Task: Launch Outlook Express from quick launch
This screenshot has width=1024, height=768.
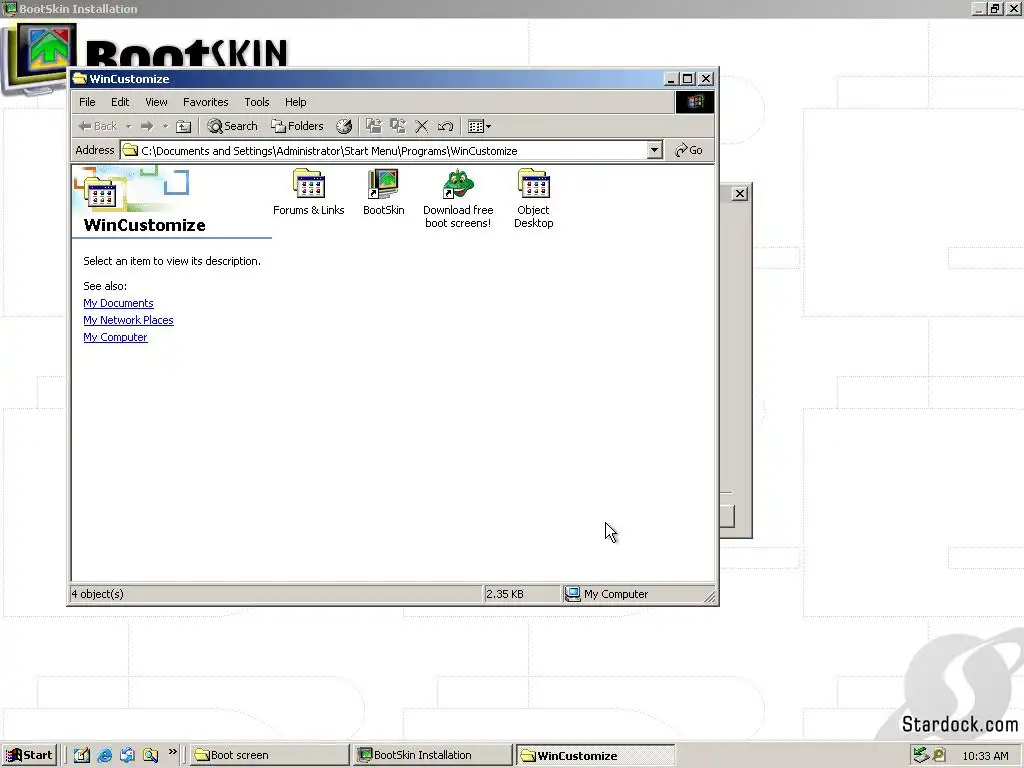Action: click(127, 755)
